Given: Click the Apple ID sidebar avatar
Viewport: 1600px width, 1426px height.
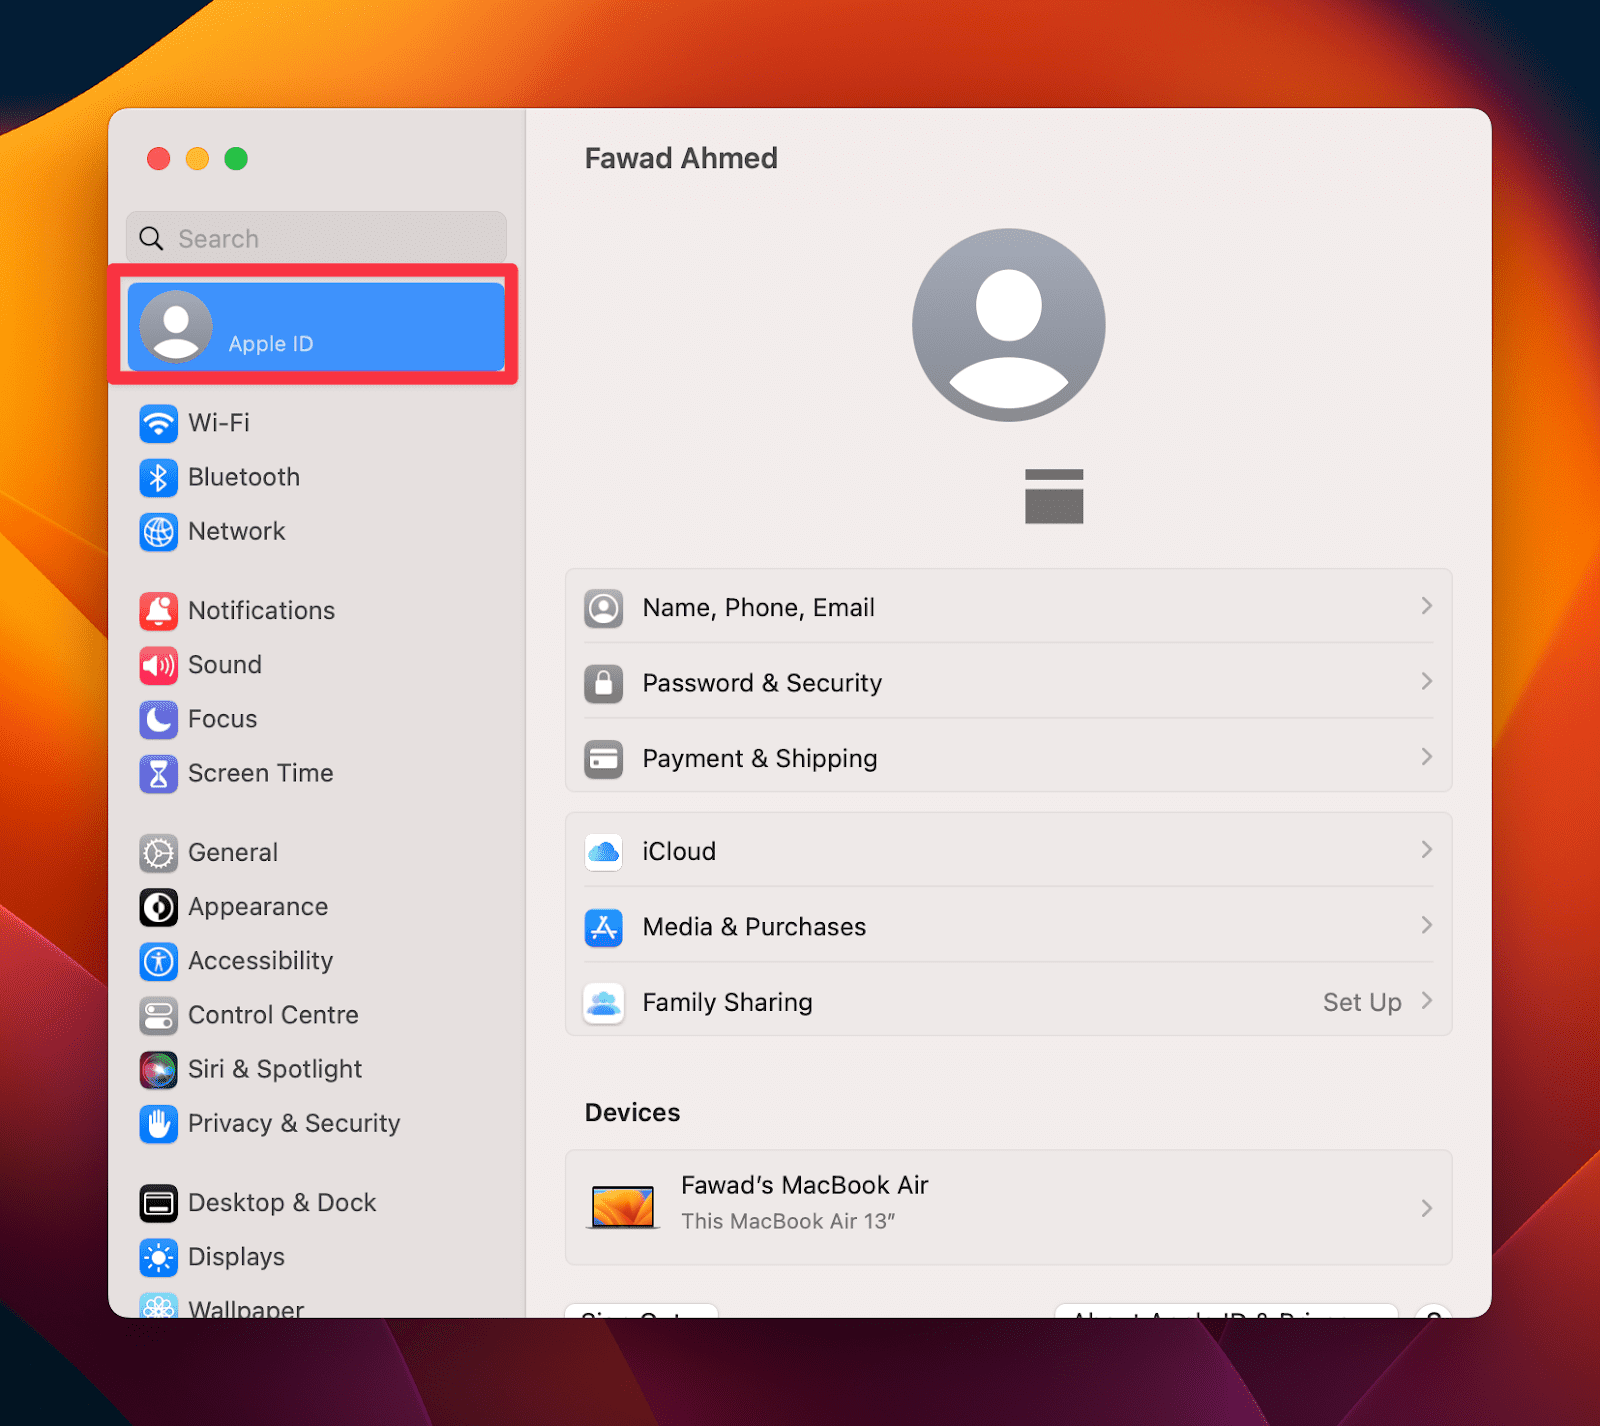Looking at the screenshot, I should 176,326.
